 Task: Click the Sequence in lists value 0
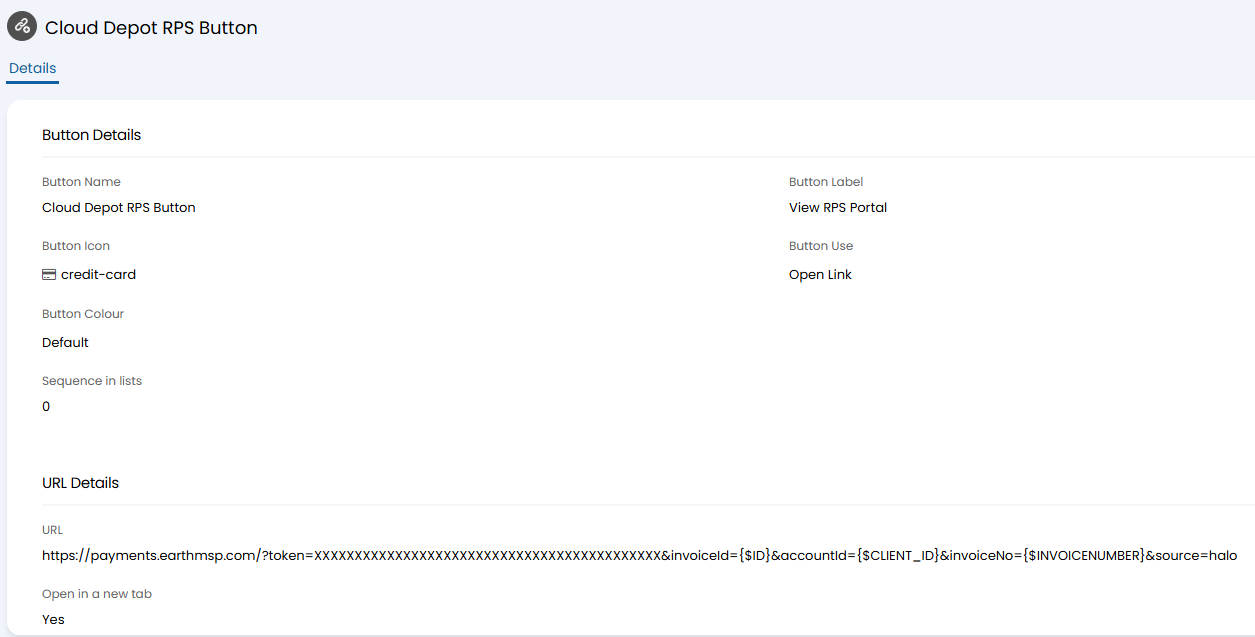coord(46,407)
